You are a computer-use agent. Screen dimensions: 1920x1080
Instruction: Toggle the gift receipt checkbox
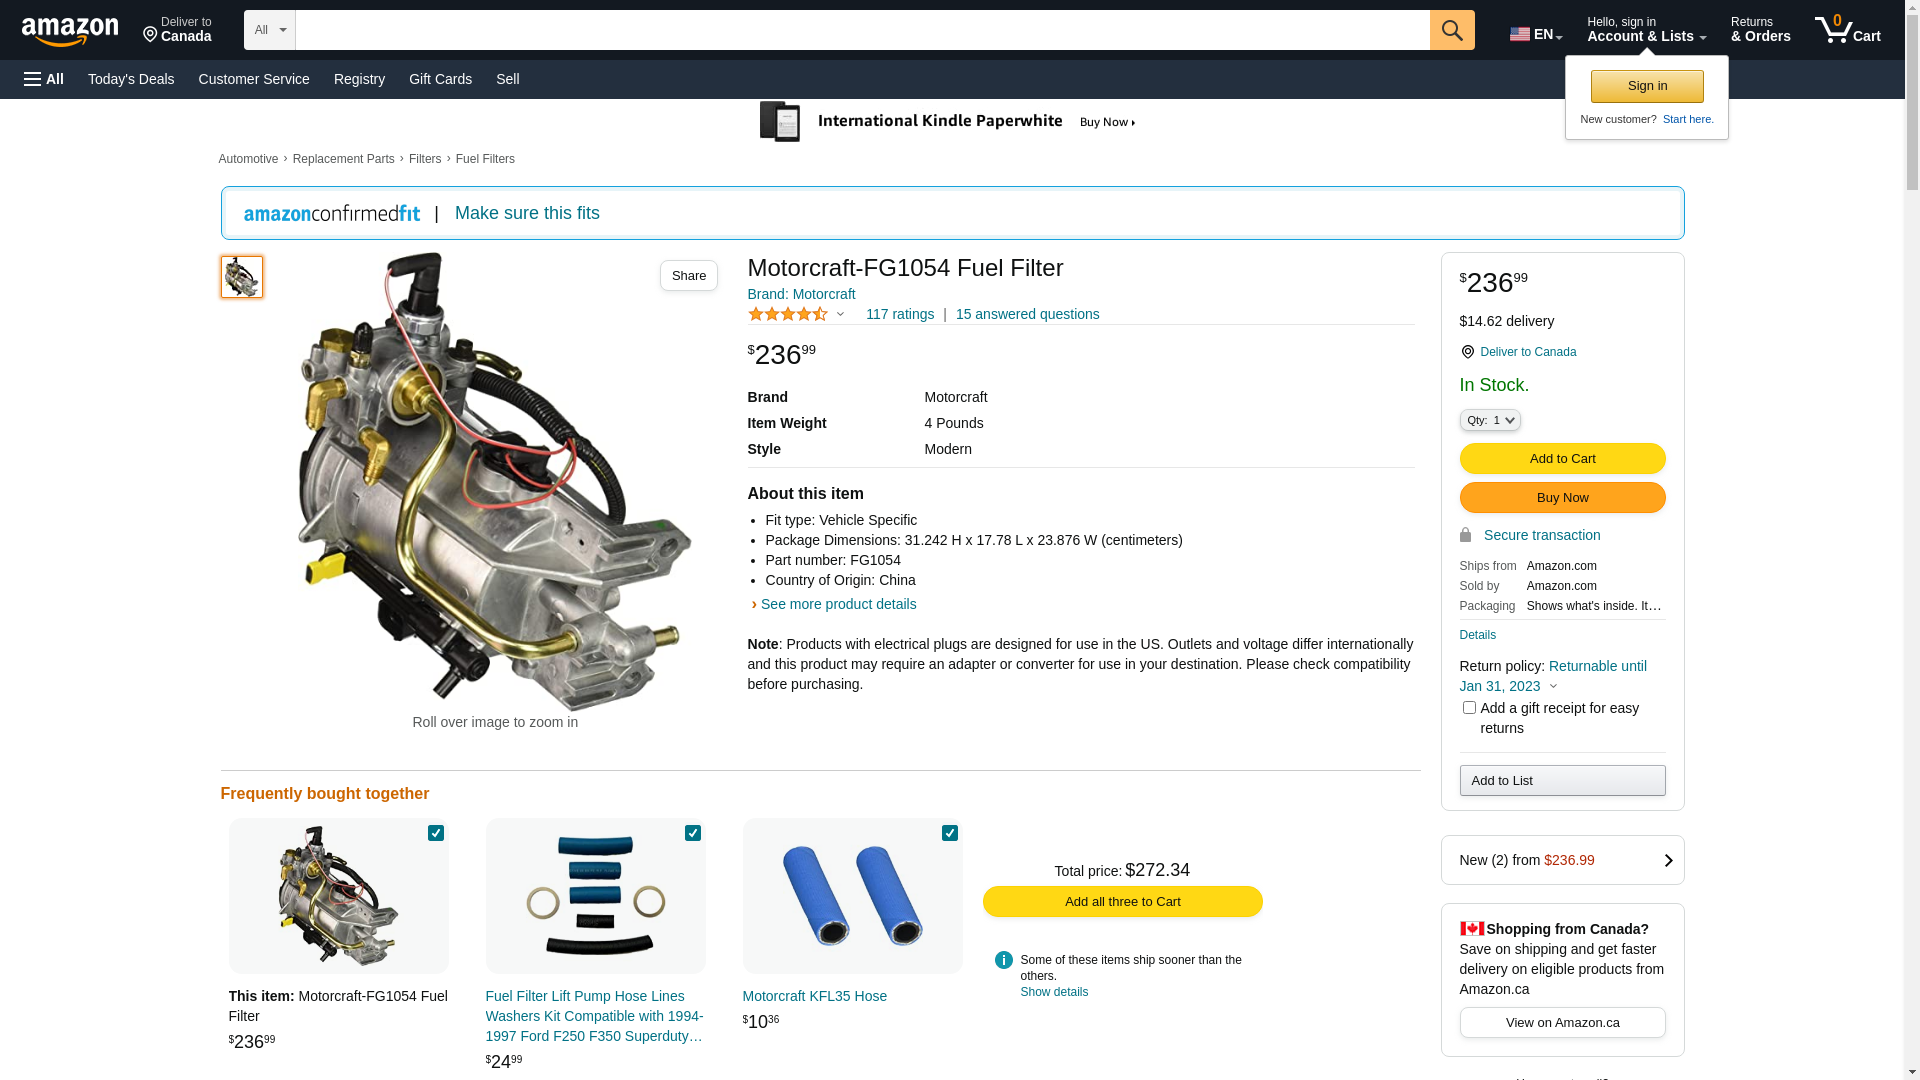click(x=1469, y=708)
